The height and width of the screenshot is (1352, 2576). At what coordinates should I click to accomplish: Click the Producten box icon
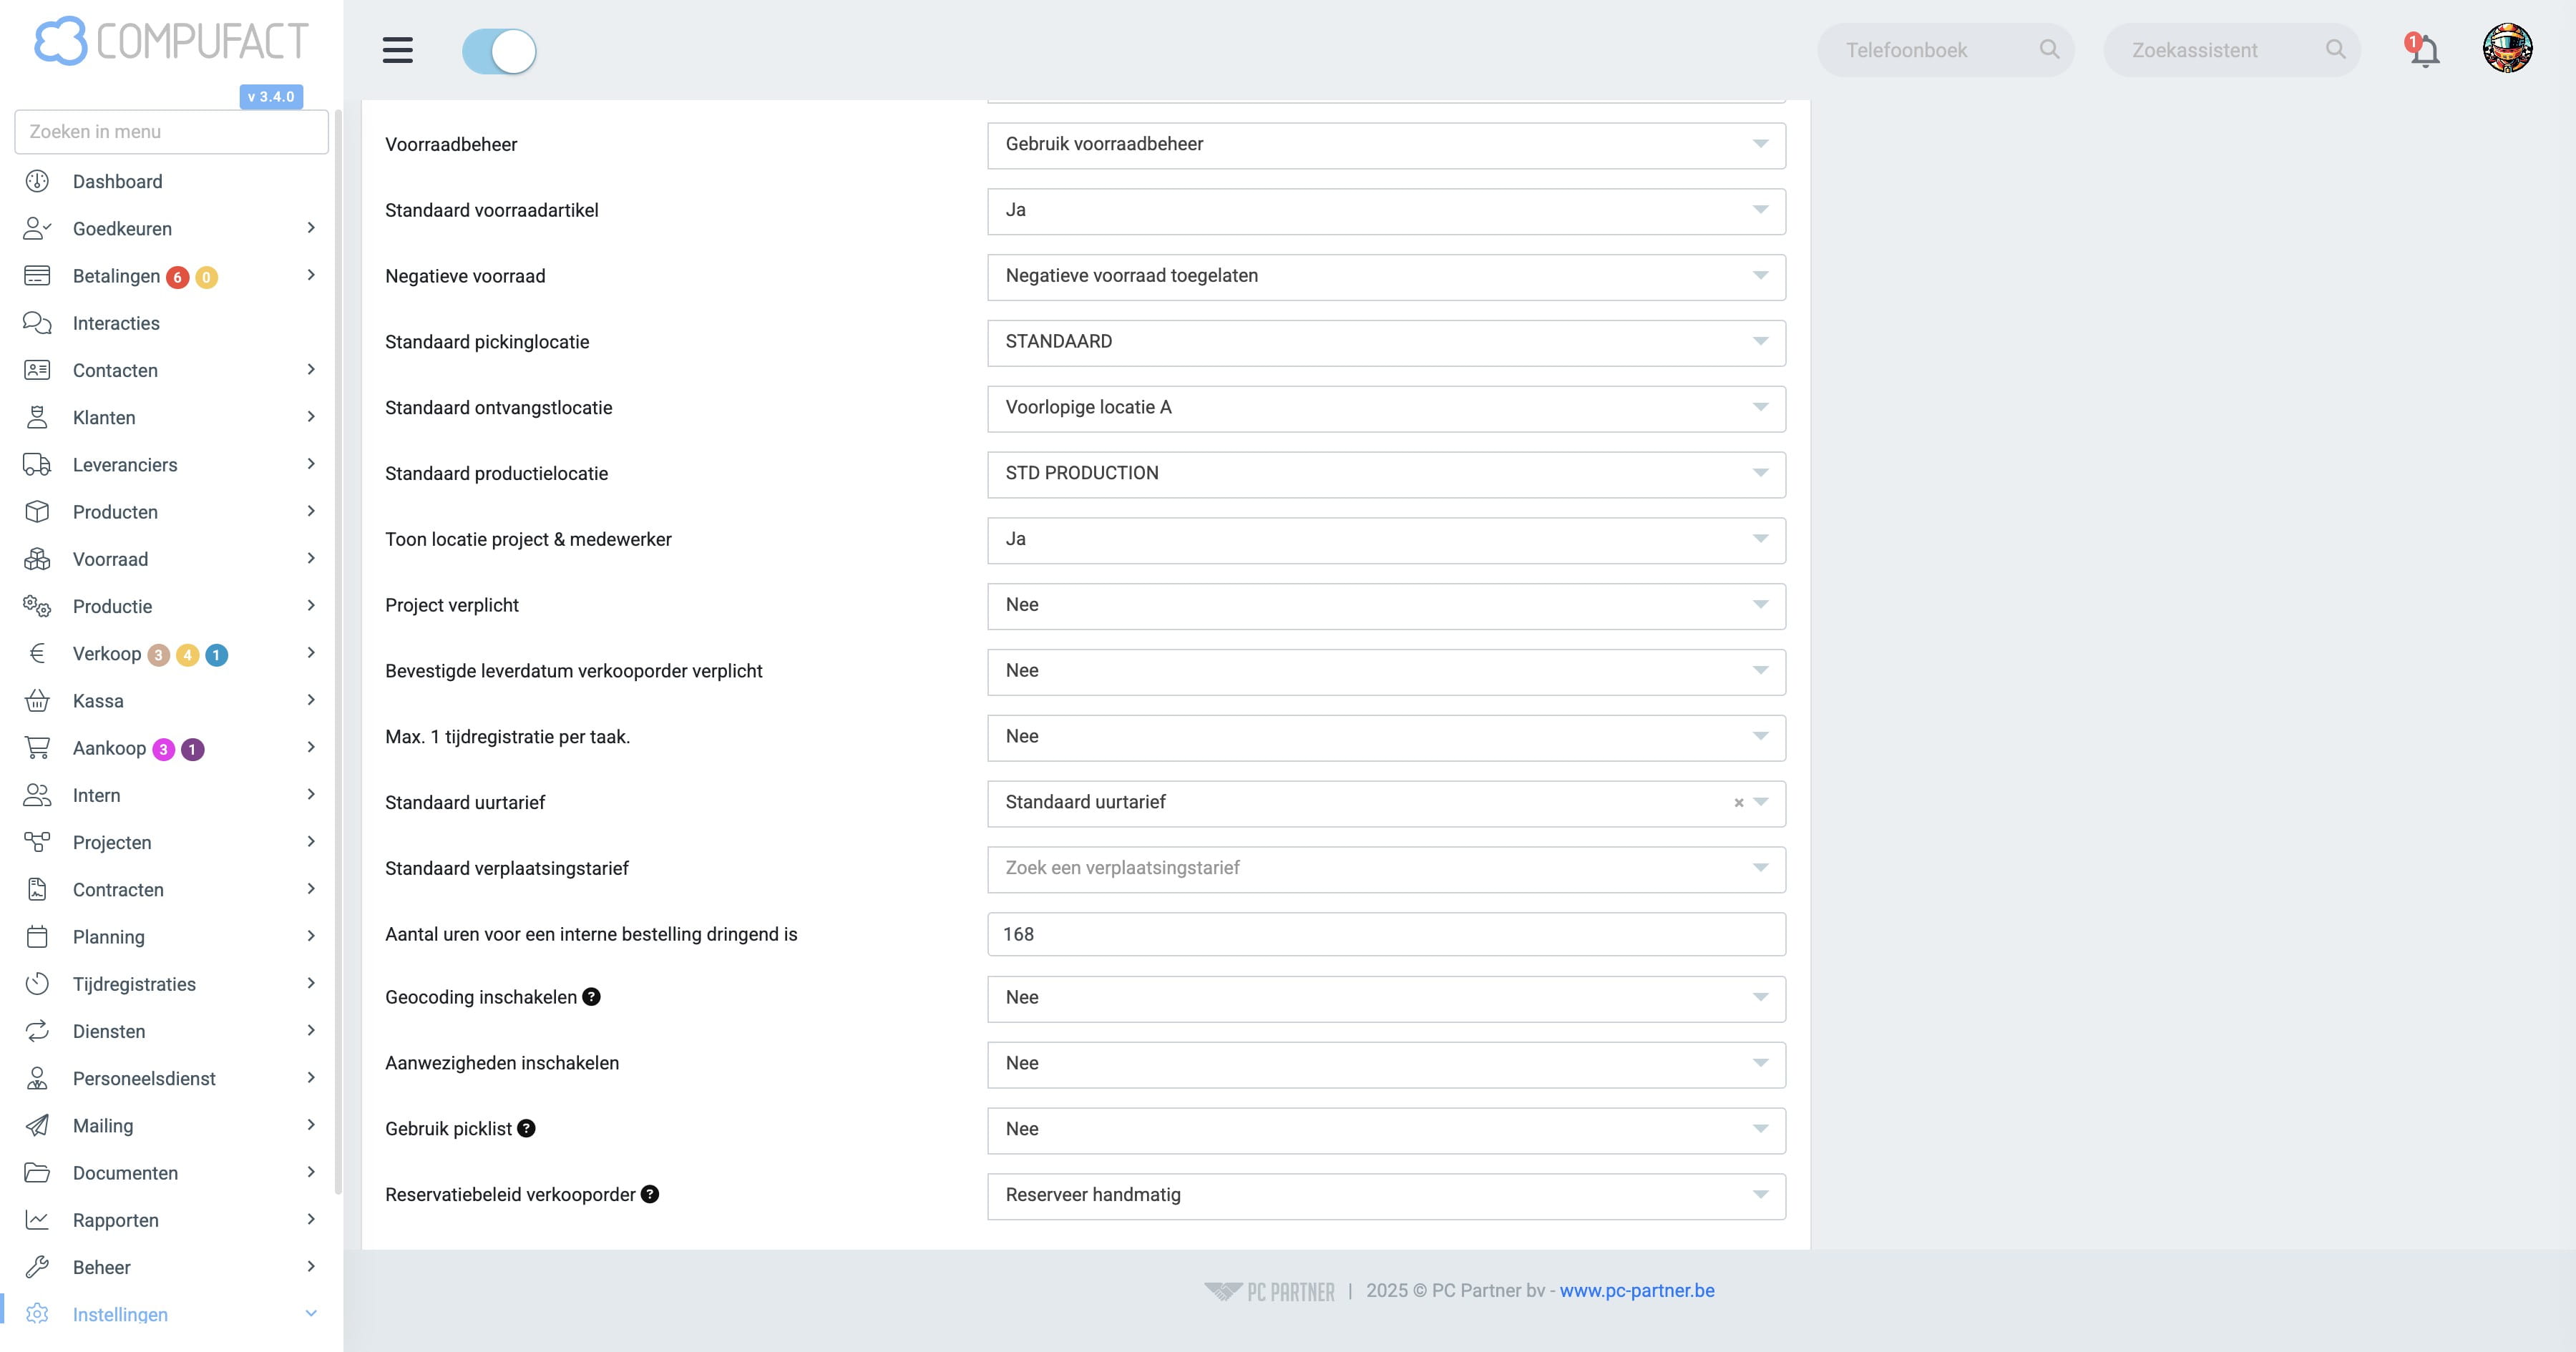37,512
